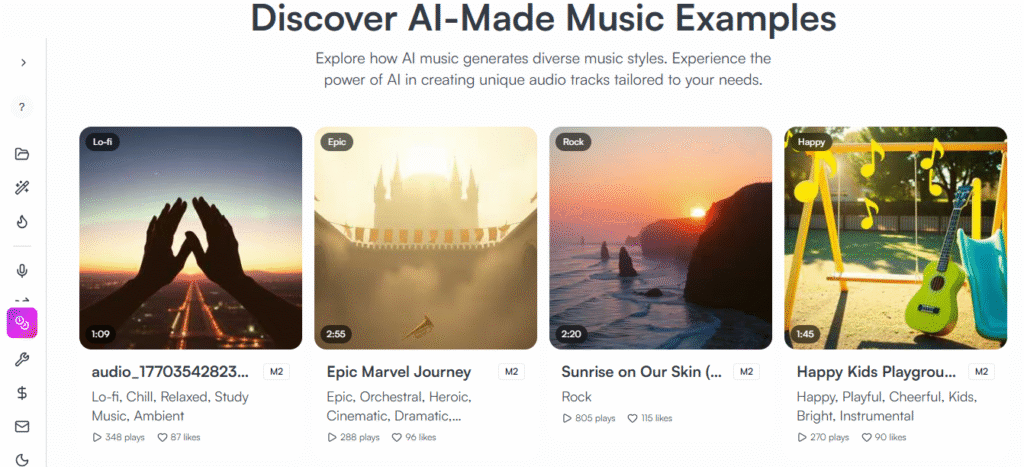Screen dimensions: 1024x467
Task: Click the highlighted purple sidebar icon
Action: tap(22, 323)
